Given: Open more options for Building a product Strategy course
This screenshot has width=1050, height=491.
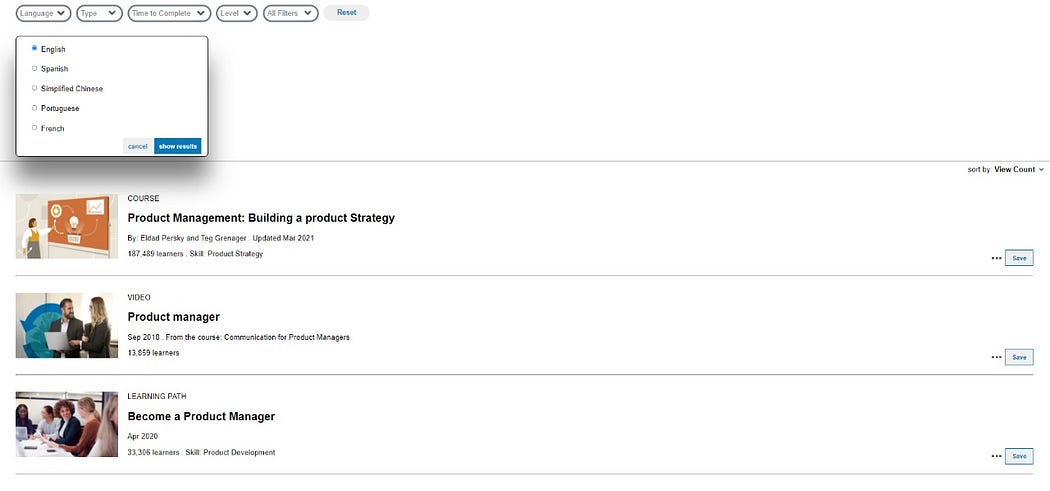Looking at the screenshot, I should click(x=996, y=258).
